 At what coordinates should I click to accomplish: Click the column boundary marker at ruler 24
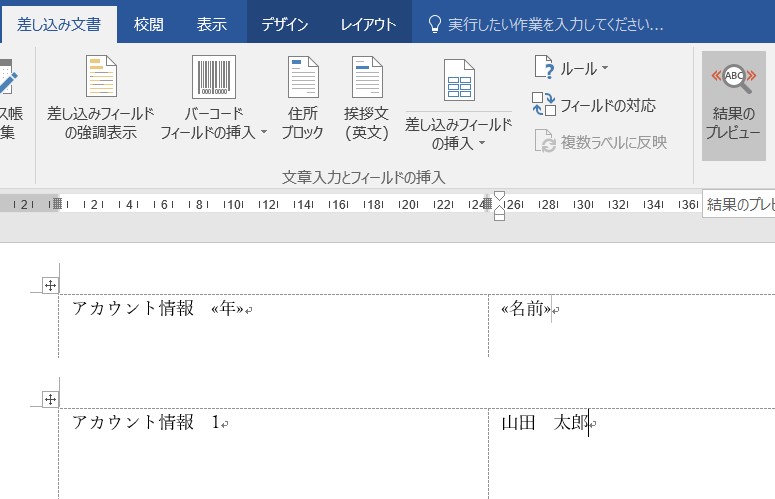pyautogui.click(x=488, y=204)
